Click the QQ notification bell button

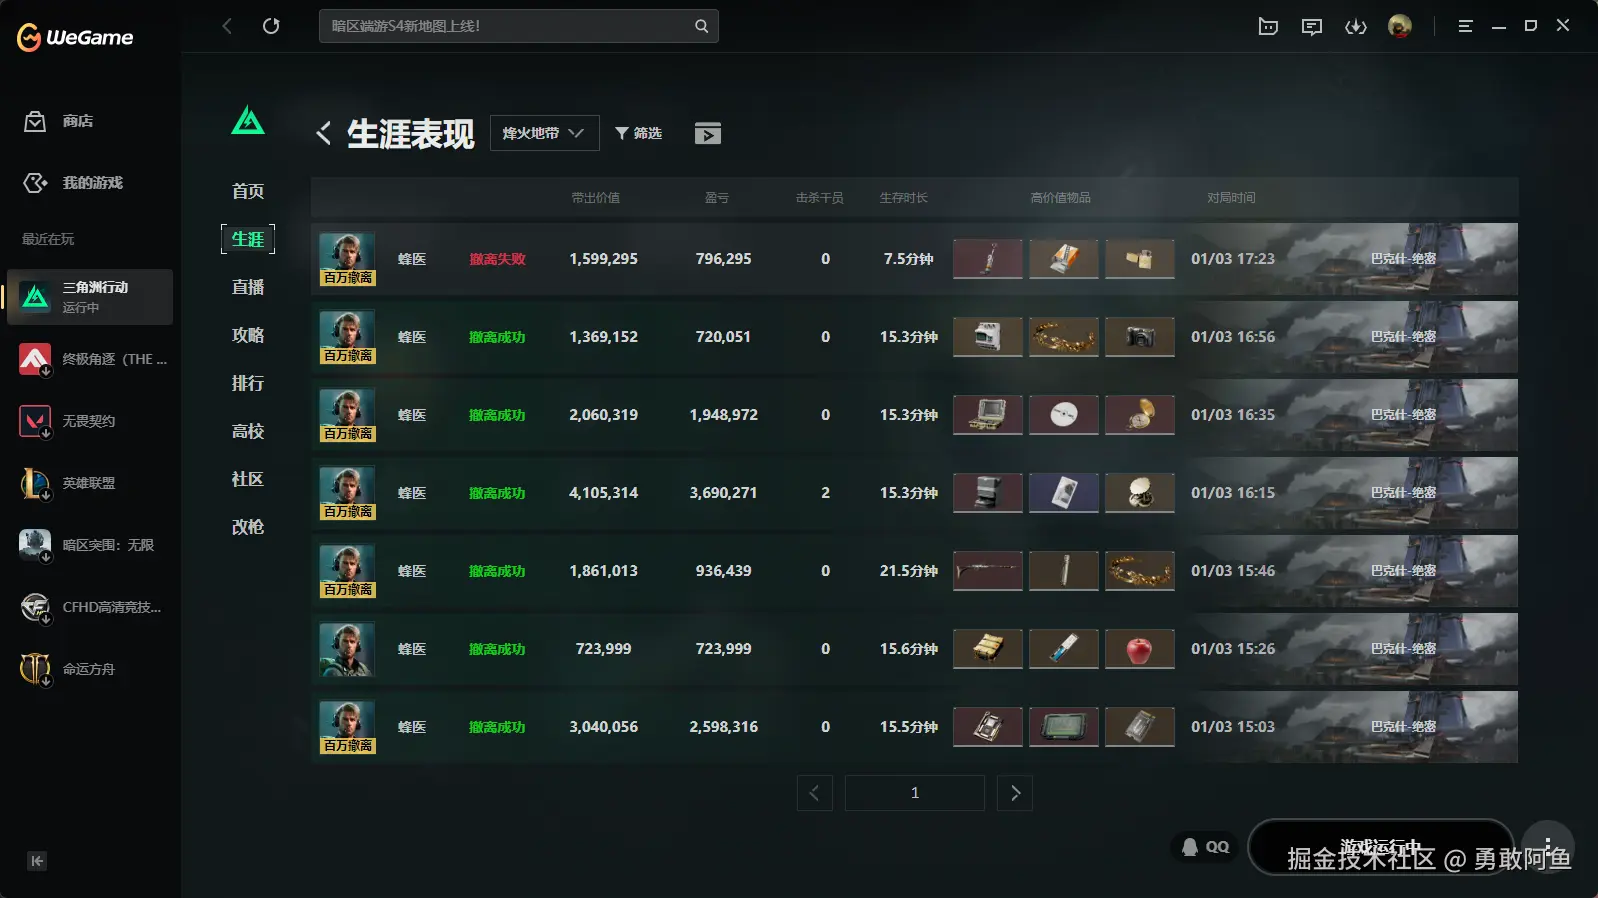[x=1204, y=847]
